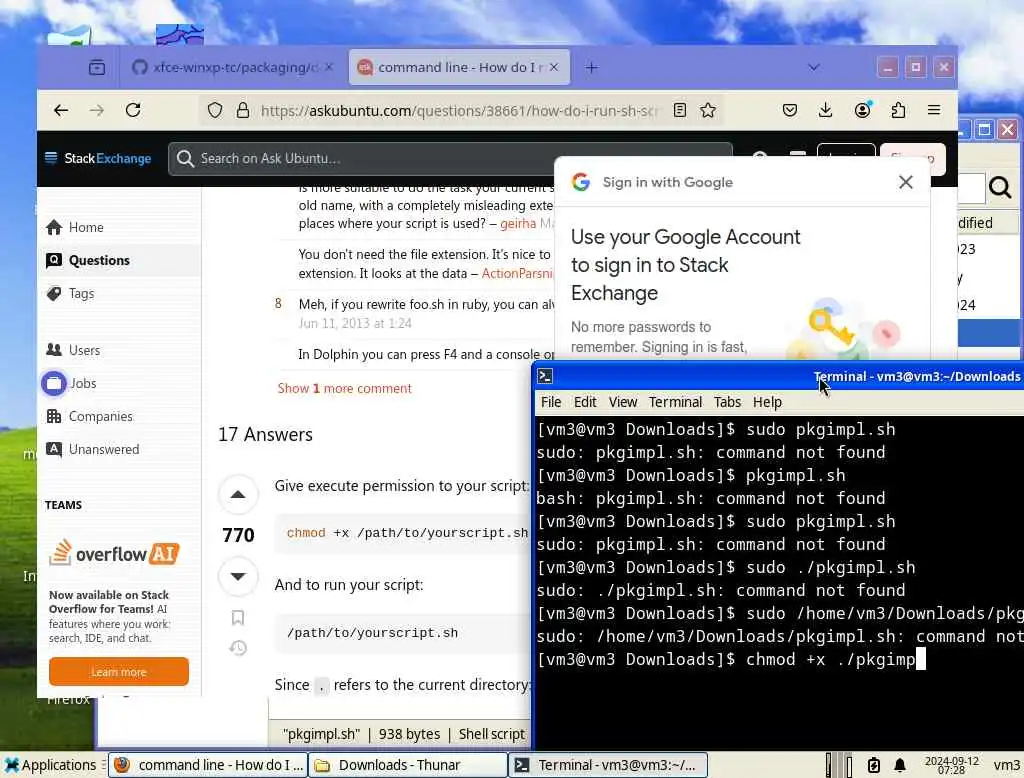Click Search on Ask Ubuntu field
Screen dimensions: 1024x778
coord(450,159)
